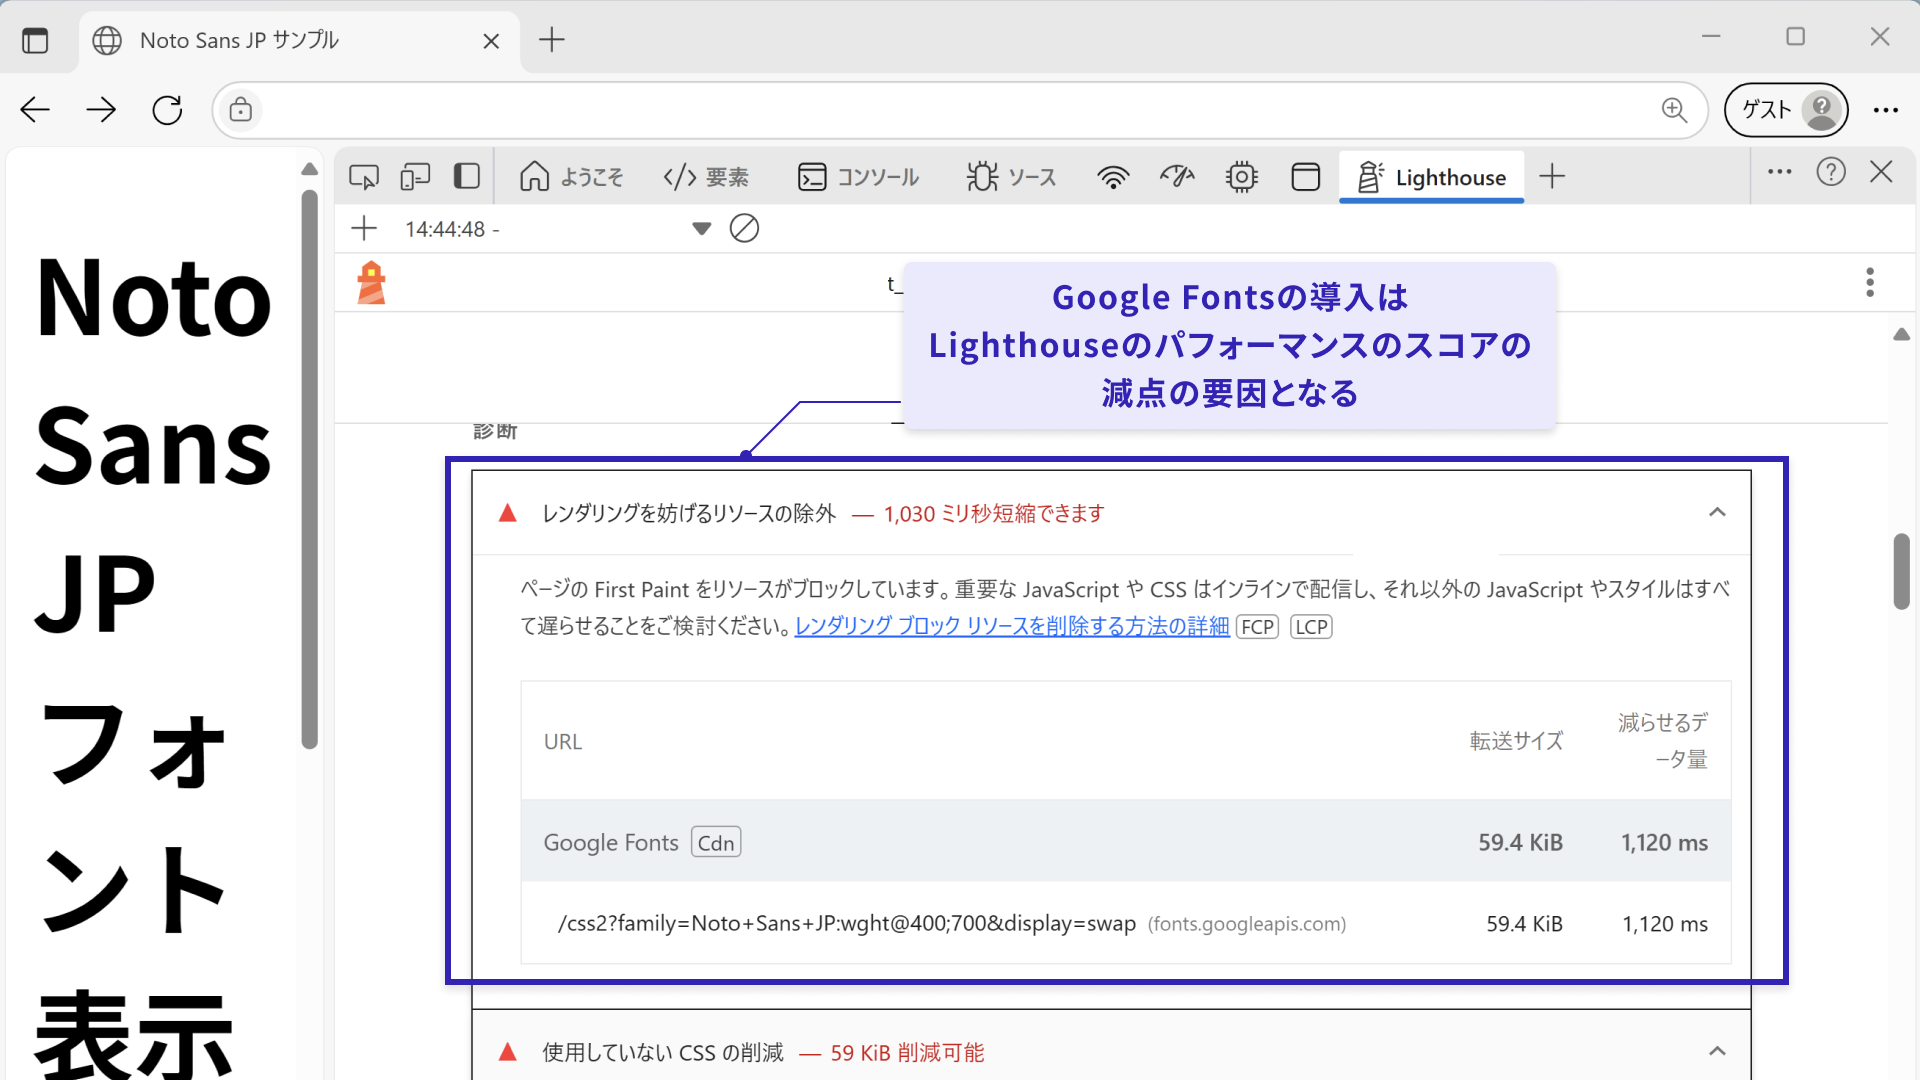Add more tools with plus icon
This screenshot has width=1920, height=1080.
1552,177
